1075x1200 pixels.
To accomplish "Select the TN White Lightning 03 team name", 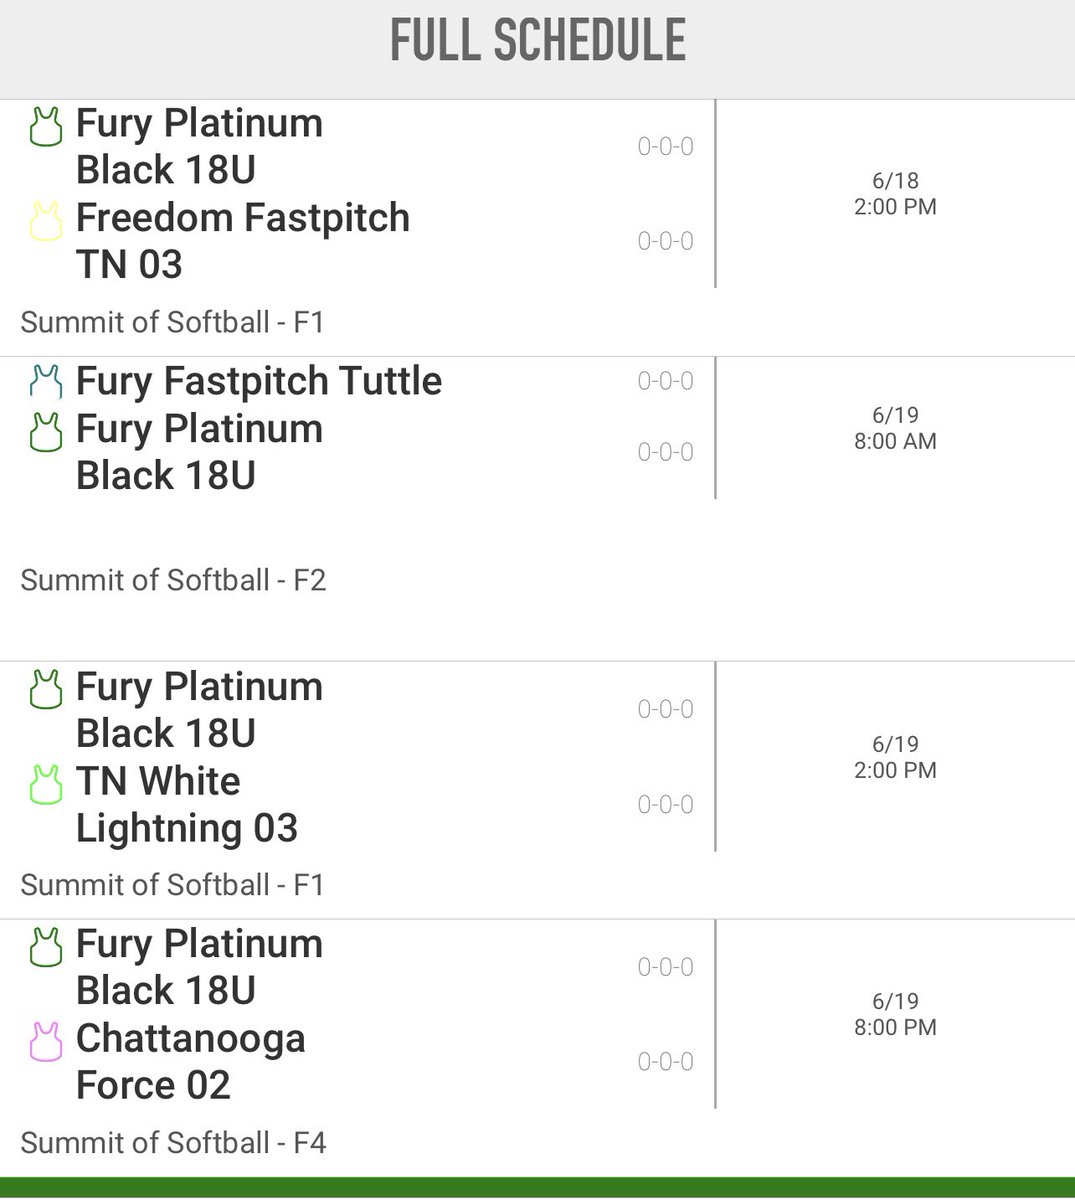I will point(187,805).
